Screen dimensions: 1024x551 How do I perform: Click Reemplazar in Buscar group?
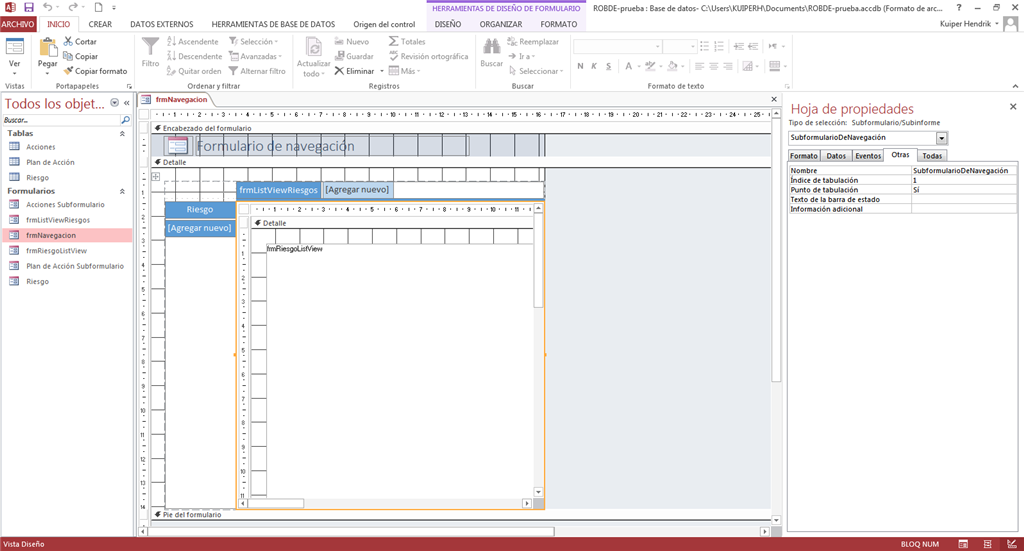(533, 41)
